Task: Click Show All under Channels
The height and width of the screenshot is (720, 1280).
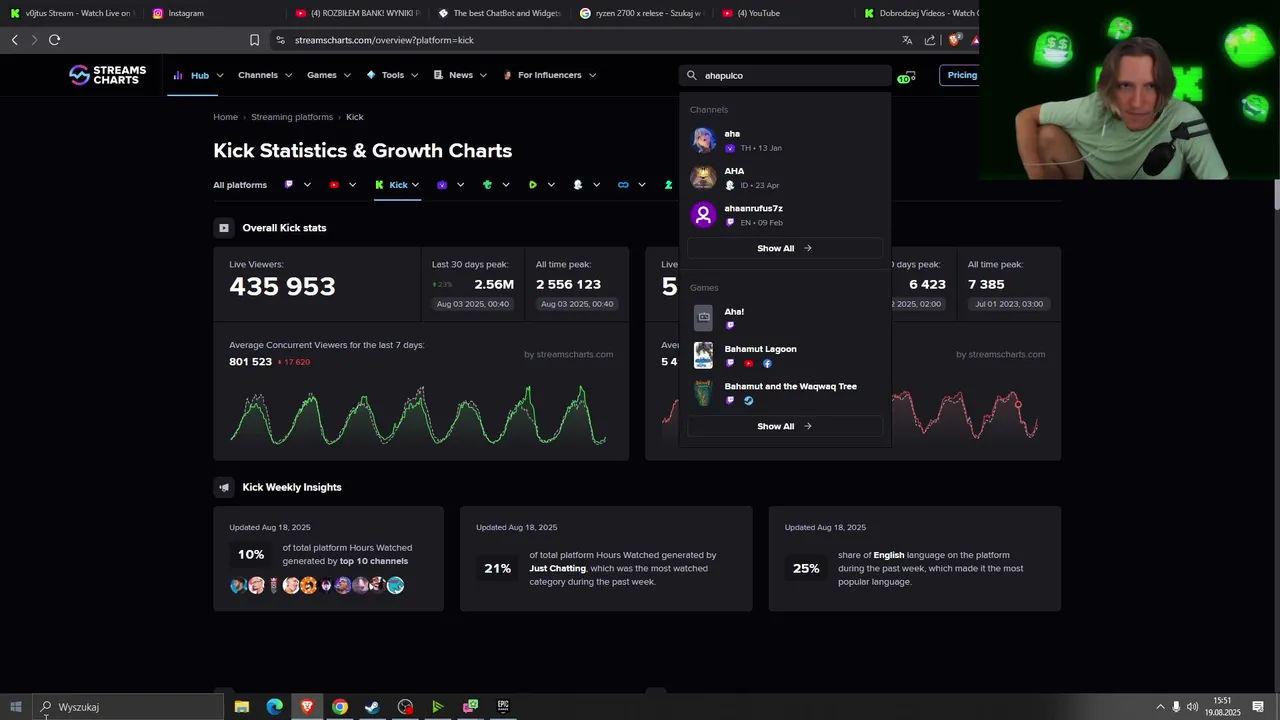Action: pyautogui.click(x=785, y=248)
